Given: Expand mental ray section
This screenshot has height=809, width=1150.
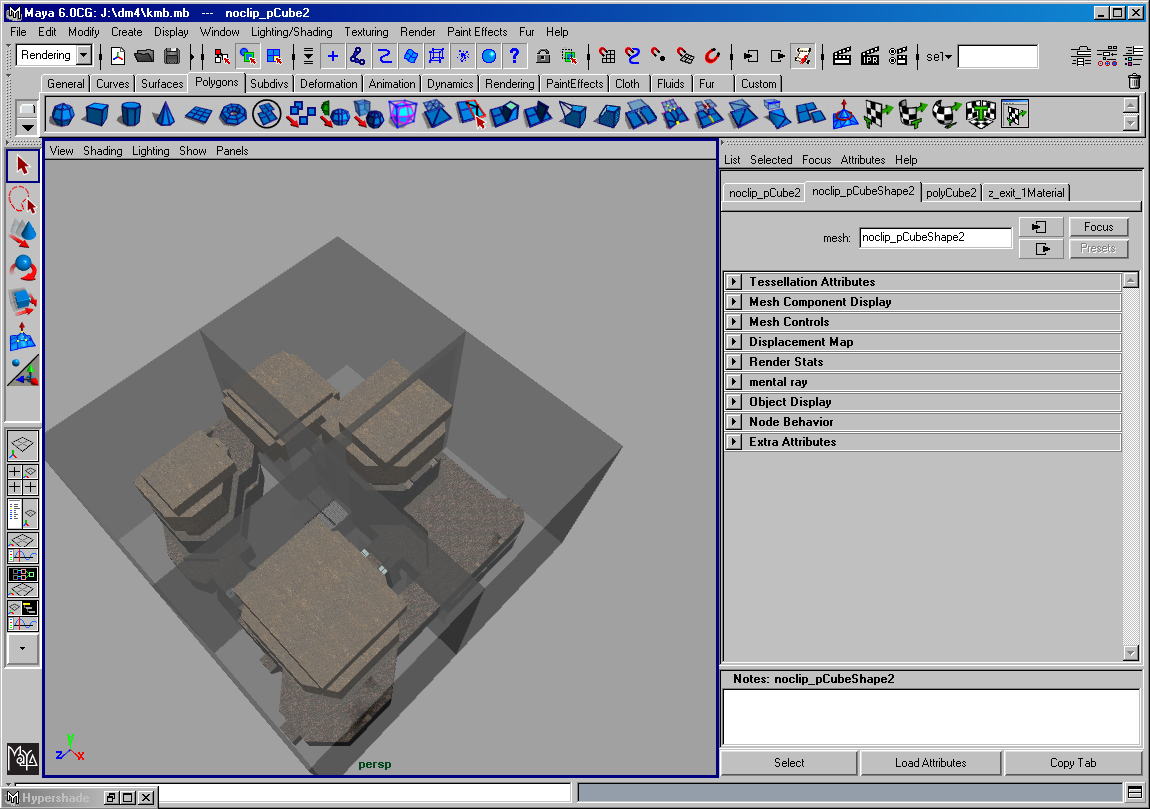Looking at the screenshot, I should point(733,381).
